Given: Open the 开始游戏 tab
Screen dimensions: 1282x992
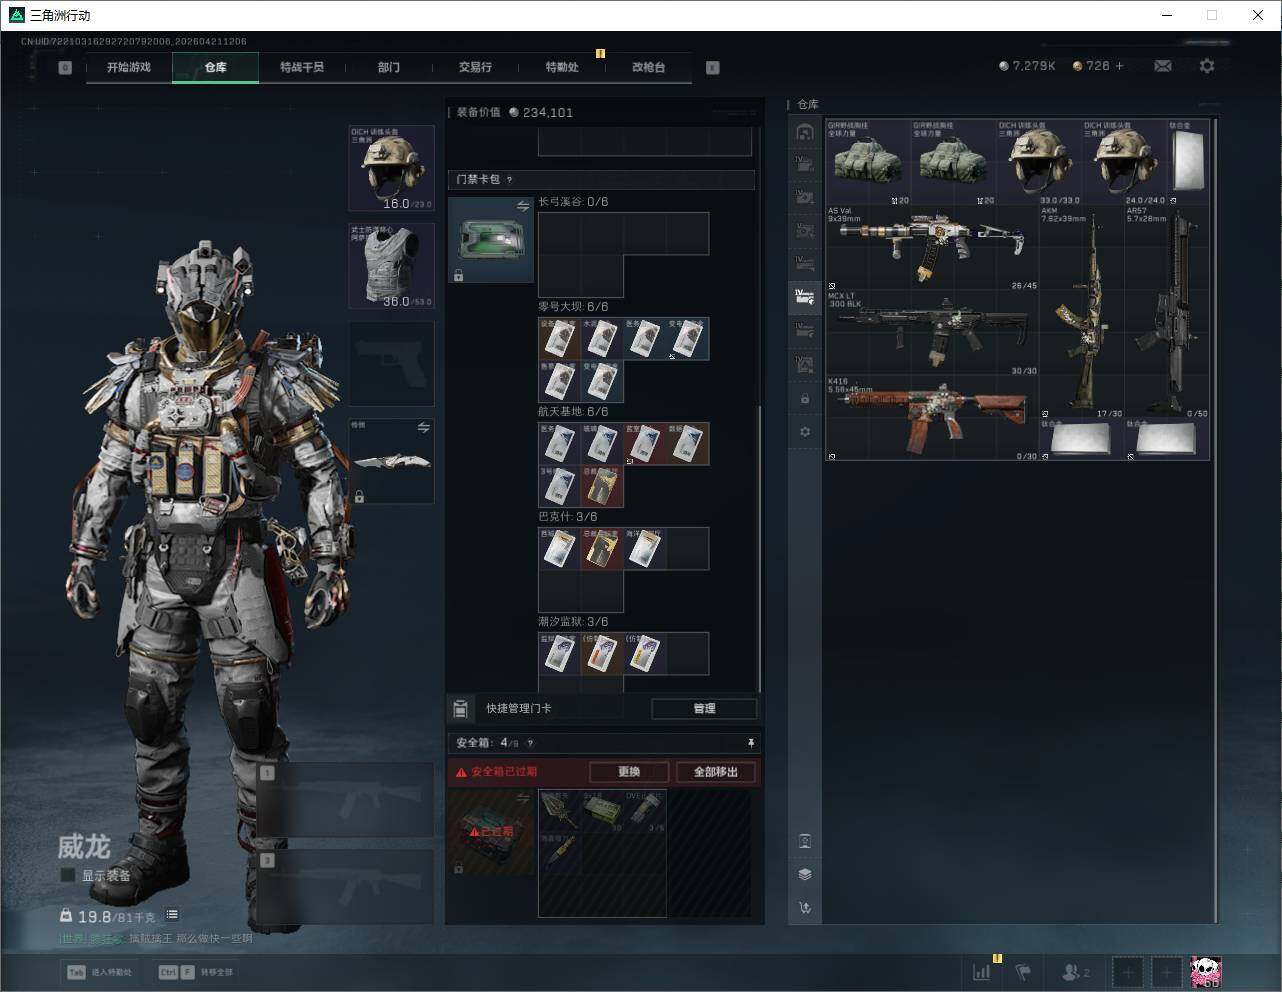Looking at the screenshot, I should tap(129, 67).
